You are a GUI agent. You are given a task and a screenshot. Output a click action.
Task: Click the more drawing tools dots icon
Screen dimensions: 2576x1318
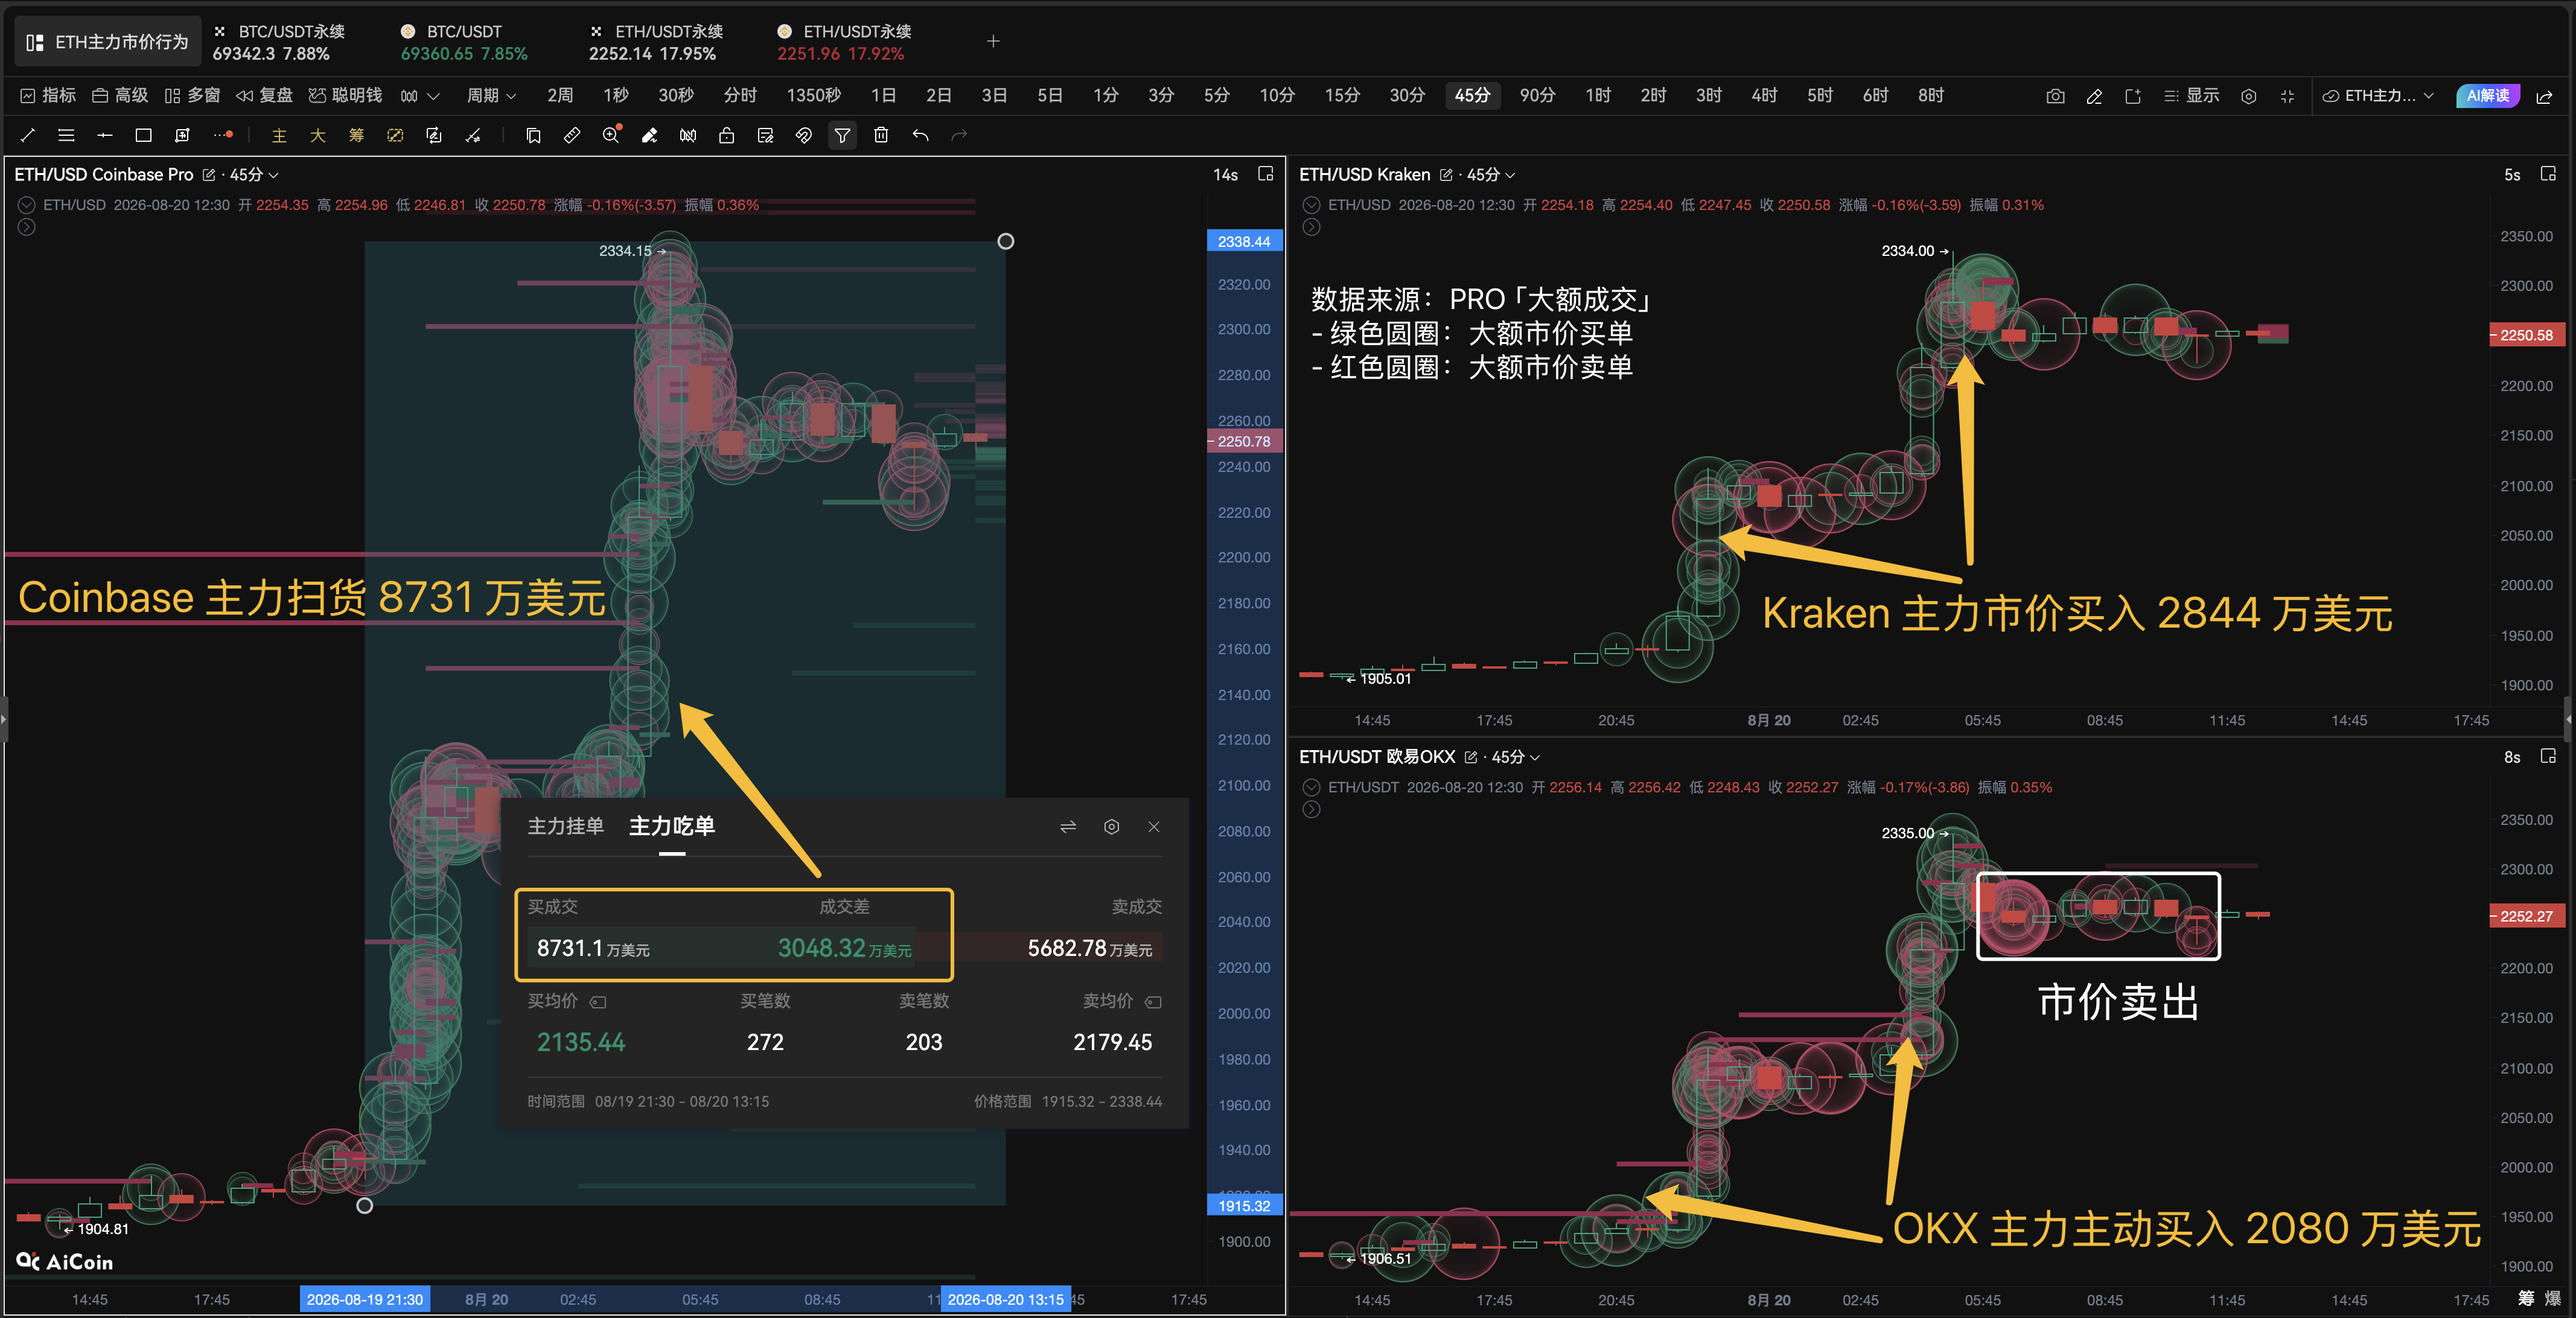click(x=223, y=135)
